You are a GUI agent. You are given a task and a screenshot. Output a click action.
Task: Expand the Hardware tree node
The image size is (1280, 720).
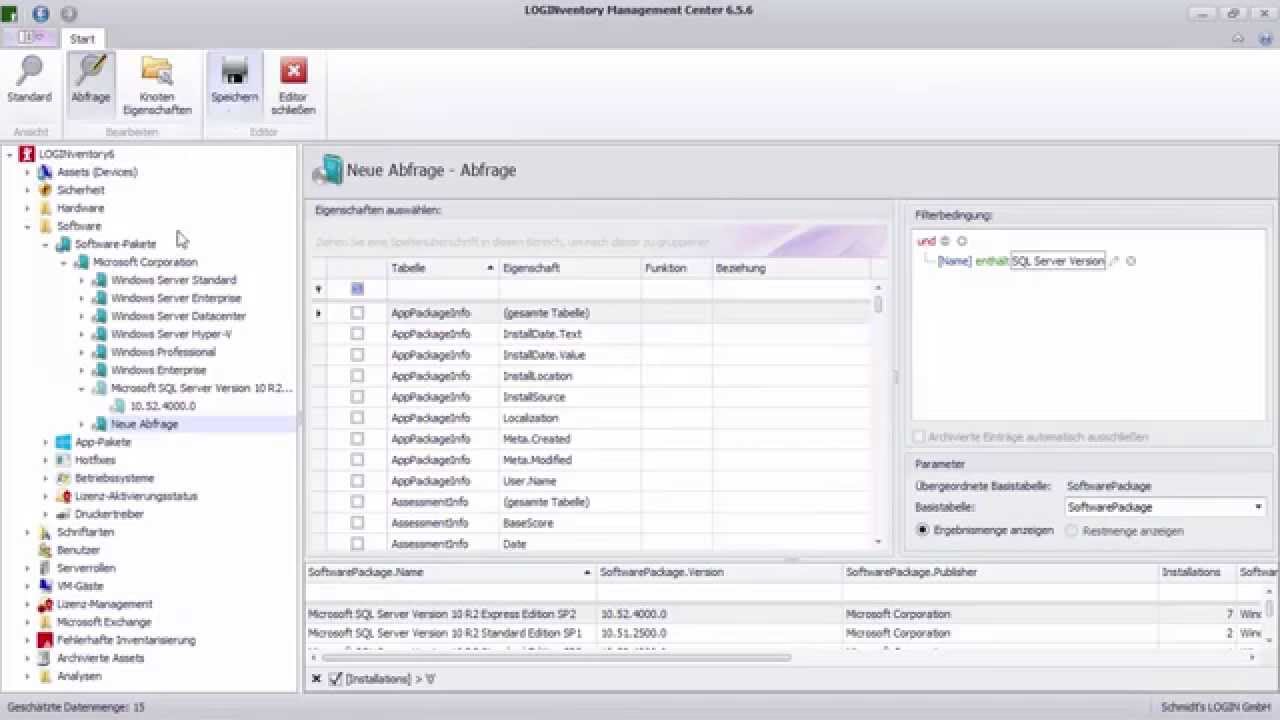[28, 208]
